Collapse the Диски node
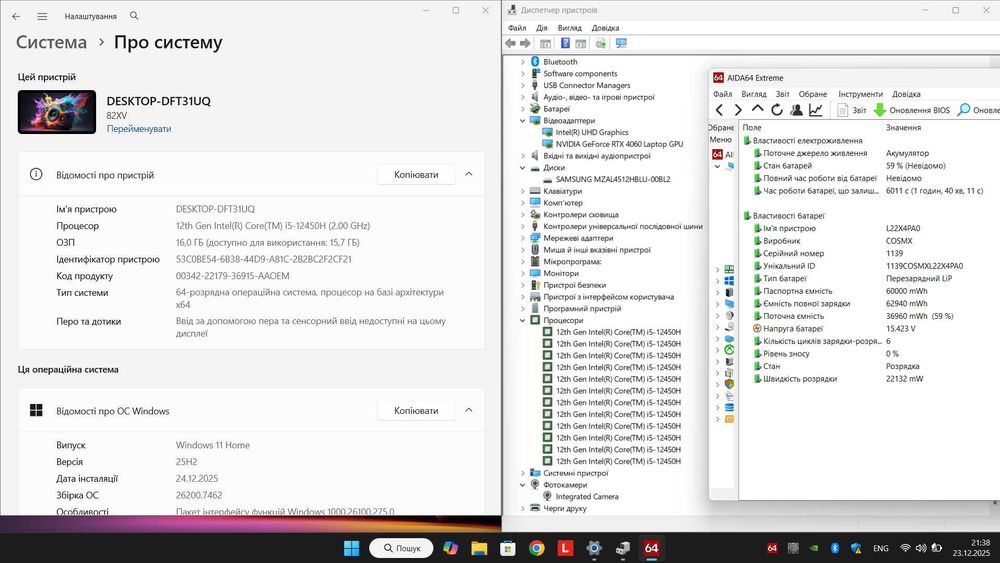 (523, 168)
